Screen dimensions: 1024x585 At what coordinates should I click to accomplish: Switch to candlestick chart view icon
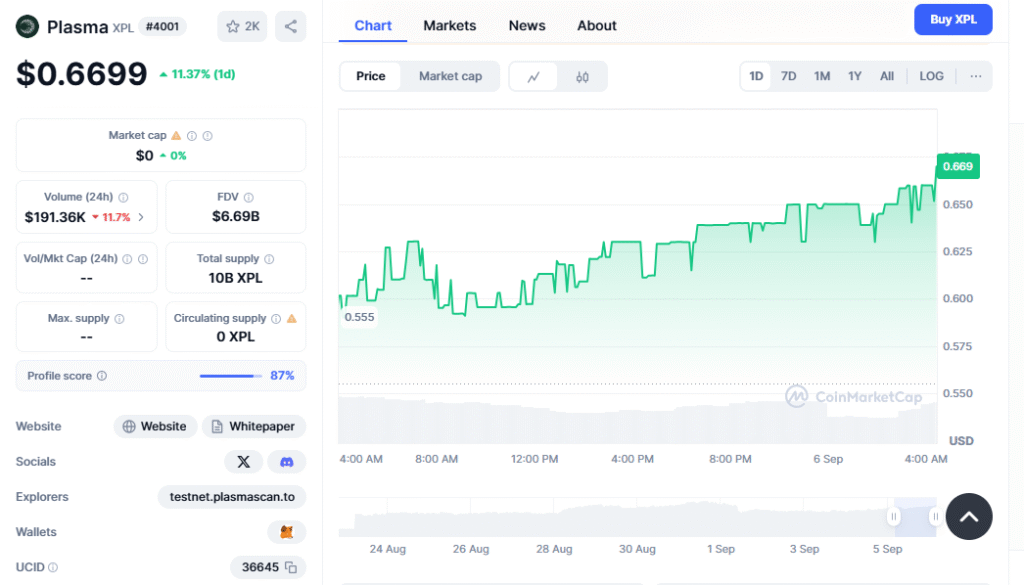pos(582,76)
